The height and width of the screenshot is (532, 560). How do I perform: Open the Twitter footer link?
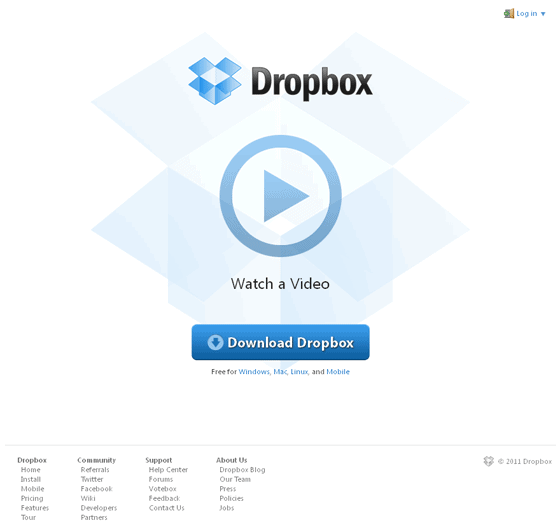click(92, 479)
